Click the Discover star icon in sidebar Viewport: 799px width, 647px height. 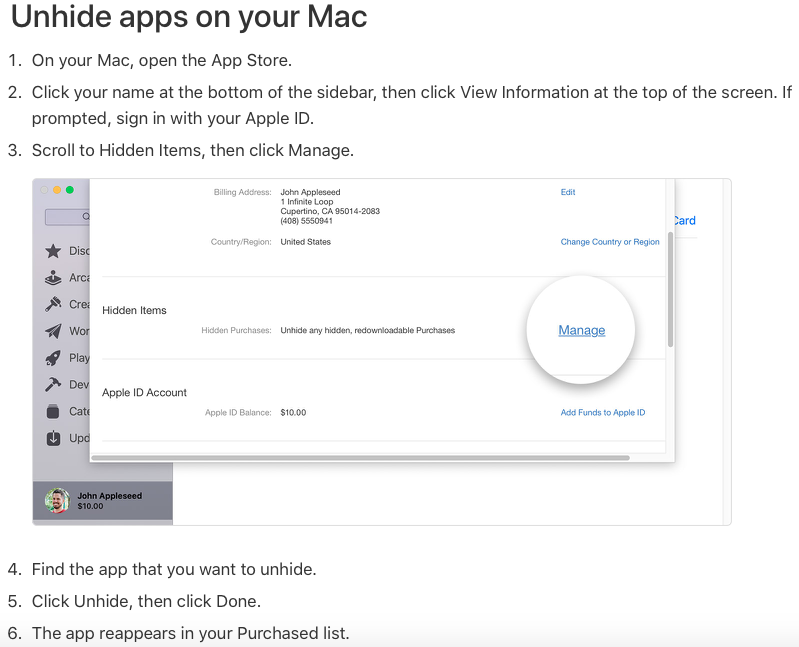tap(53, 251)
